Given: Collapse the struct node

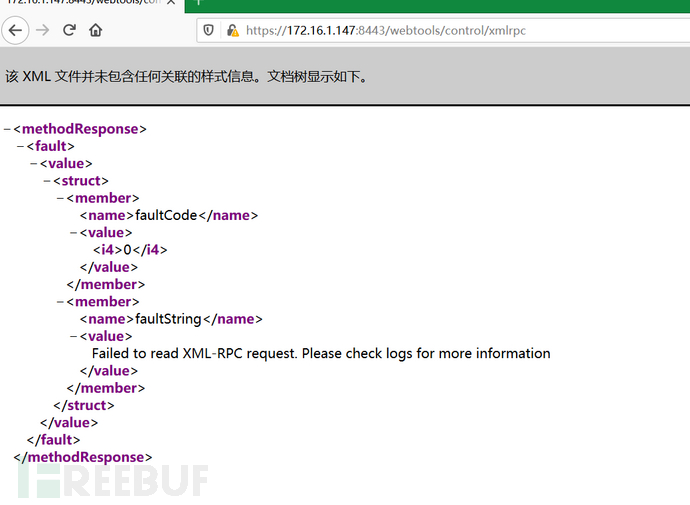Looking at the screenshot, I should pos(47,181).
